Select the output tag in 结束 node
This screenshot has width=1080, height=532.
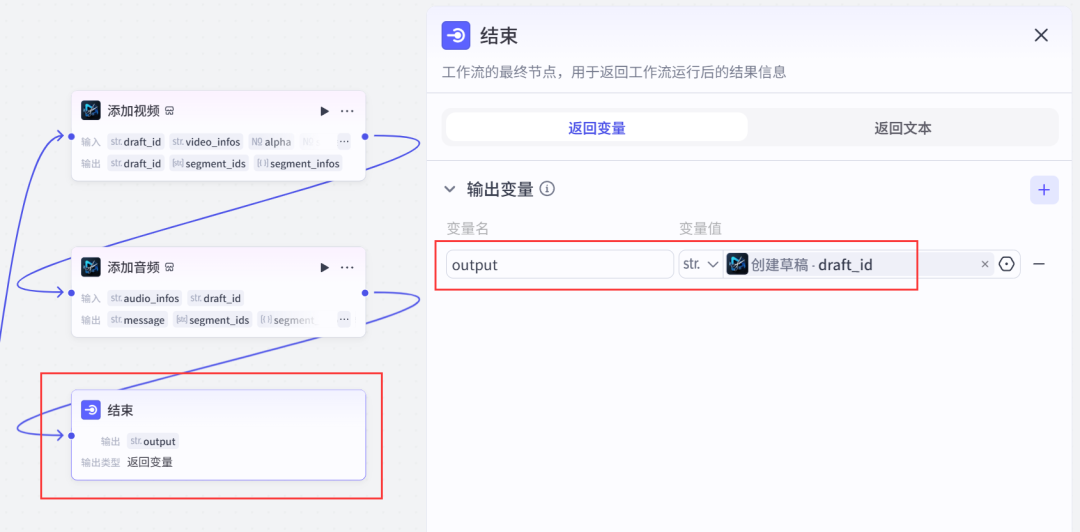point(153,441)
